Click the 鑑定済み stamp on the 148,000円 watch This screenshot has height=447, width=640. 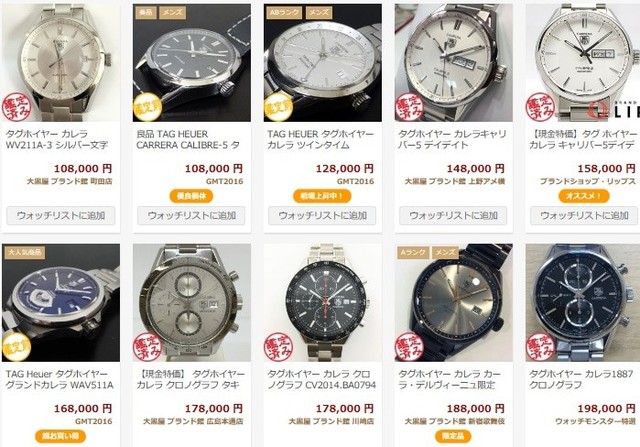coord(409,107)
